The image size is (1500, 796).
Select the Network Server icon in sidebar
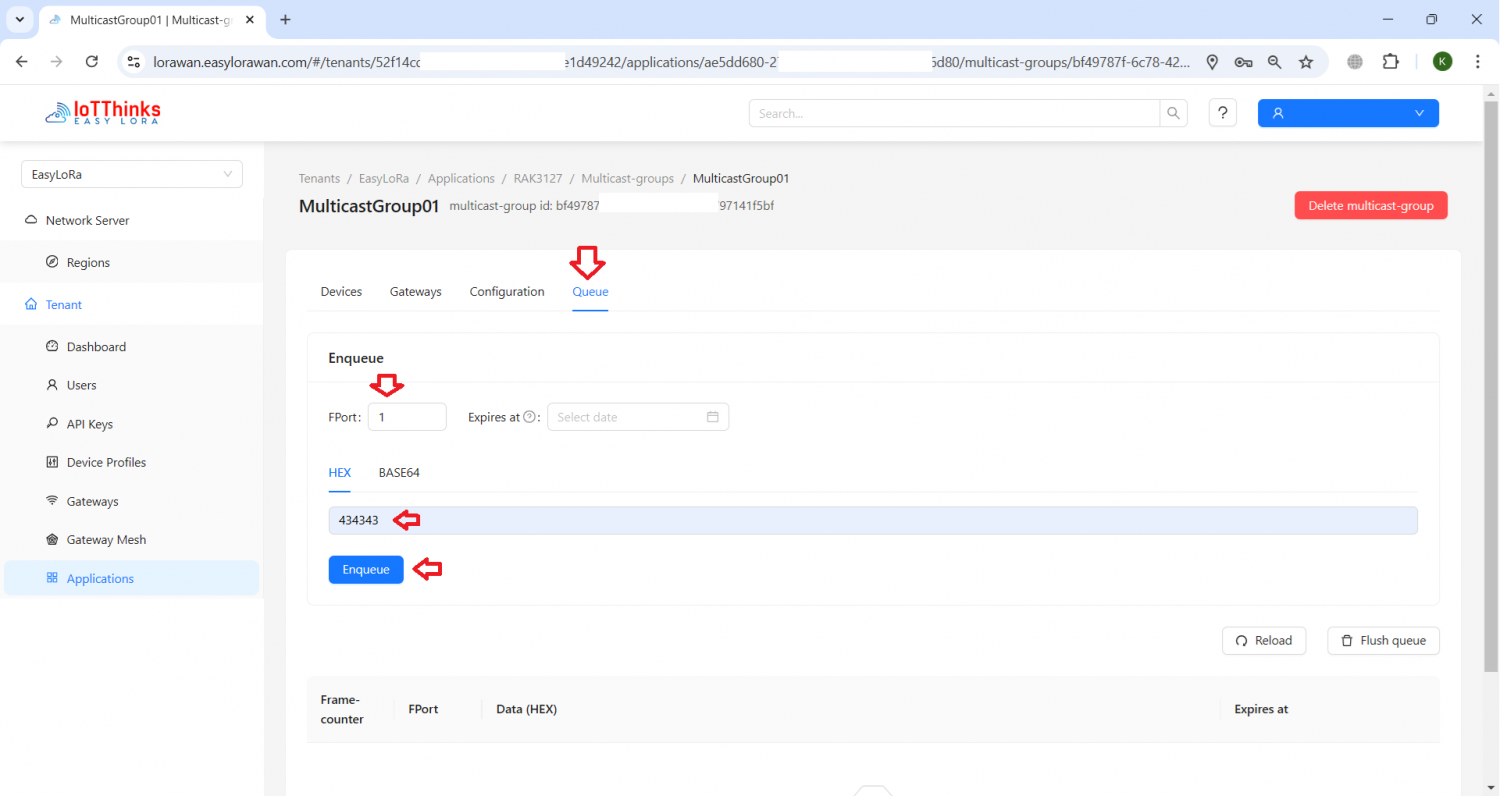coord(33,220)
